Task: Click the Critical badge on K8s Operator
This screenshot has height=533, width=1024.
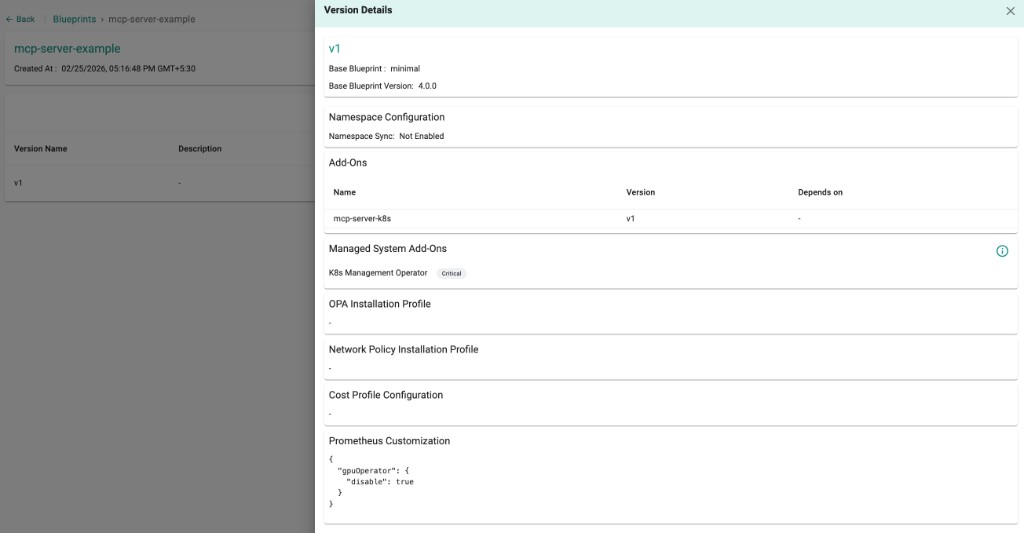Action: tap(452, 273)
